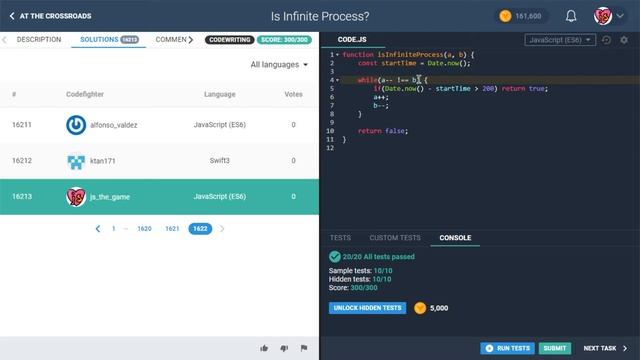Open the Comments tab

(x=171, y=40)
